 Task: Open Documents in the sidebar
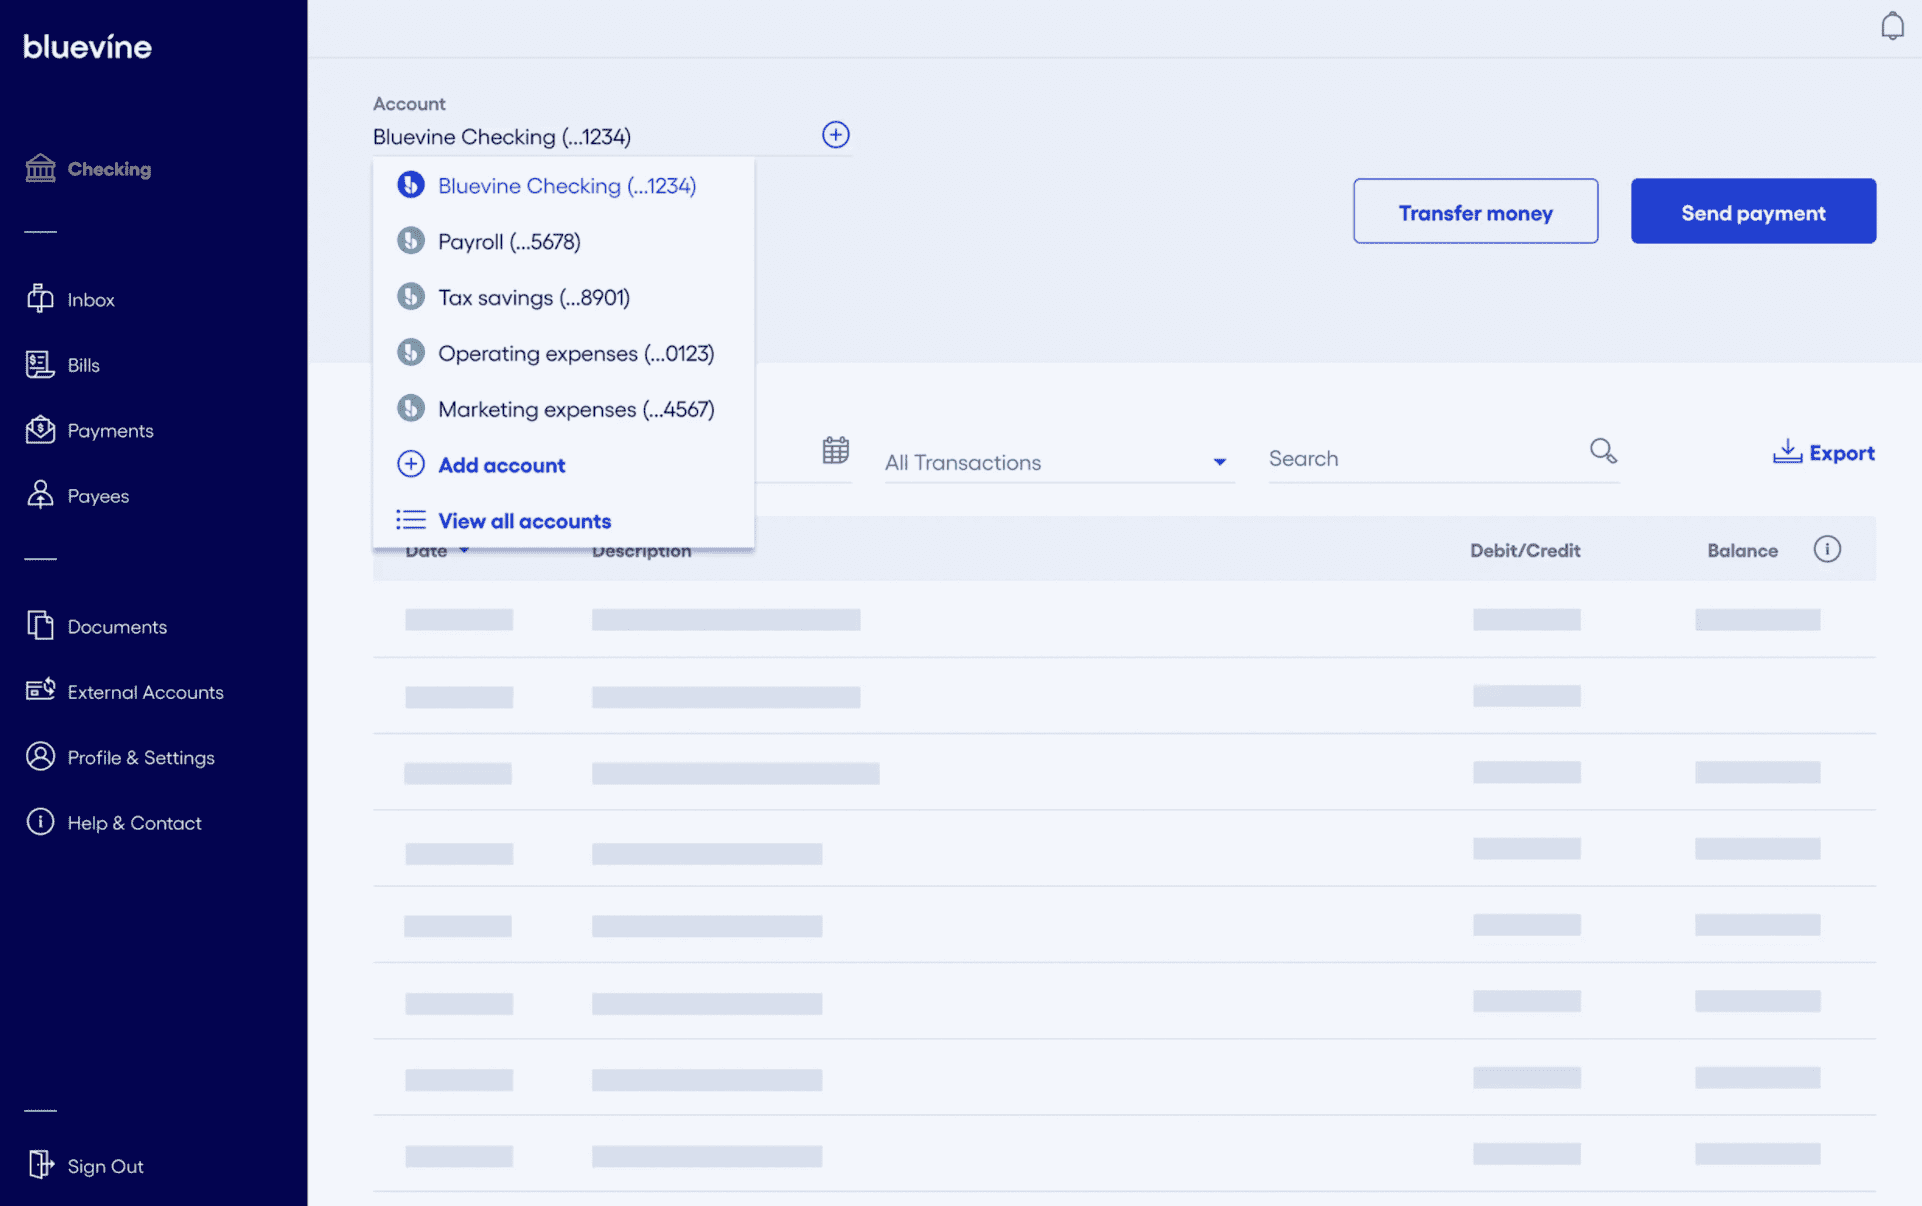tap(117, 627)
